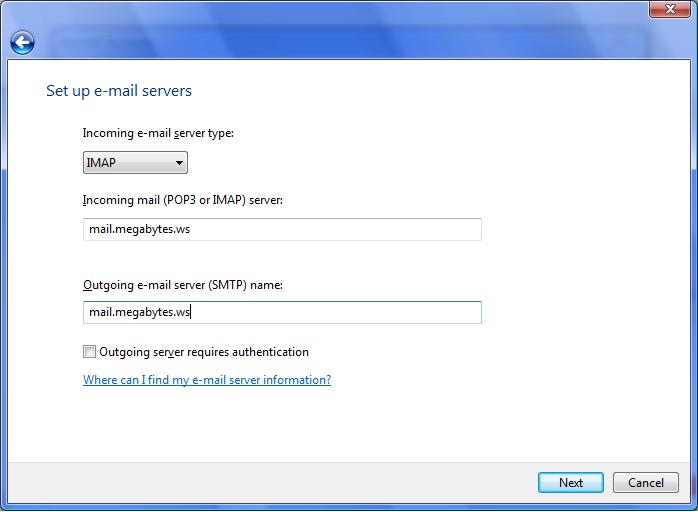Click the 'Outgoing server requires authentication' label text

[x=204, y=352]
